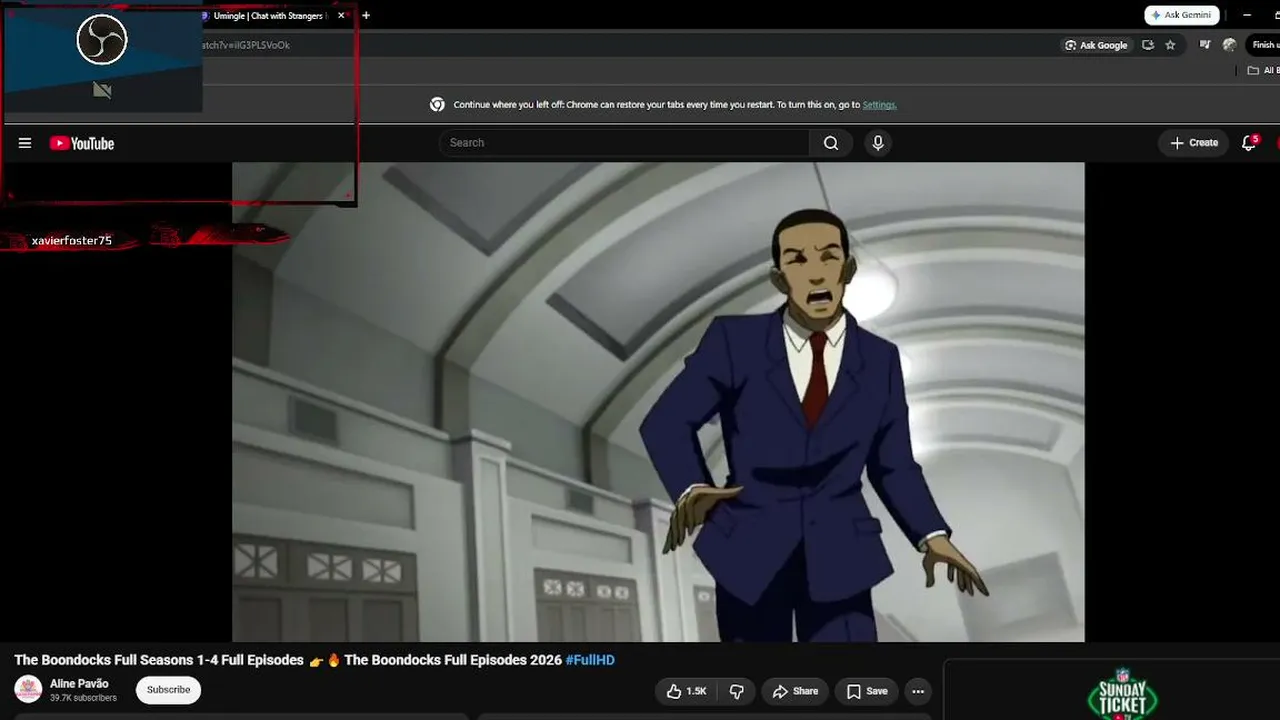Click the Ask Gemini button
This screenshot has height=720, width=1280.
1182,15
